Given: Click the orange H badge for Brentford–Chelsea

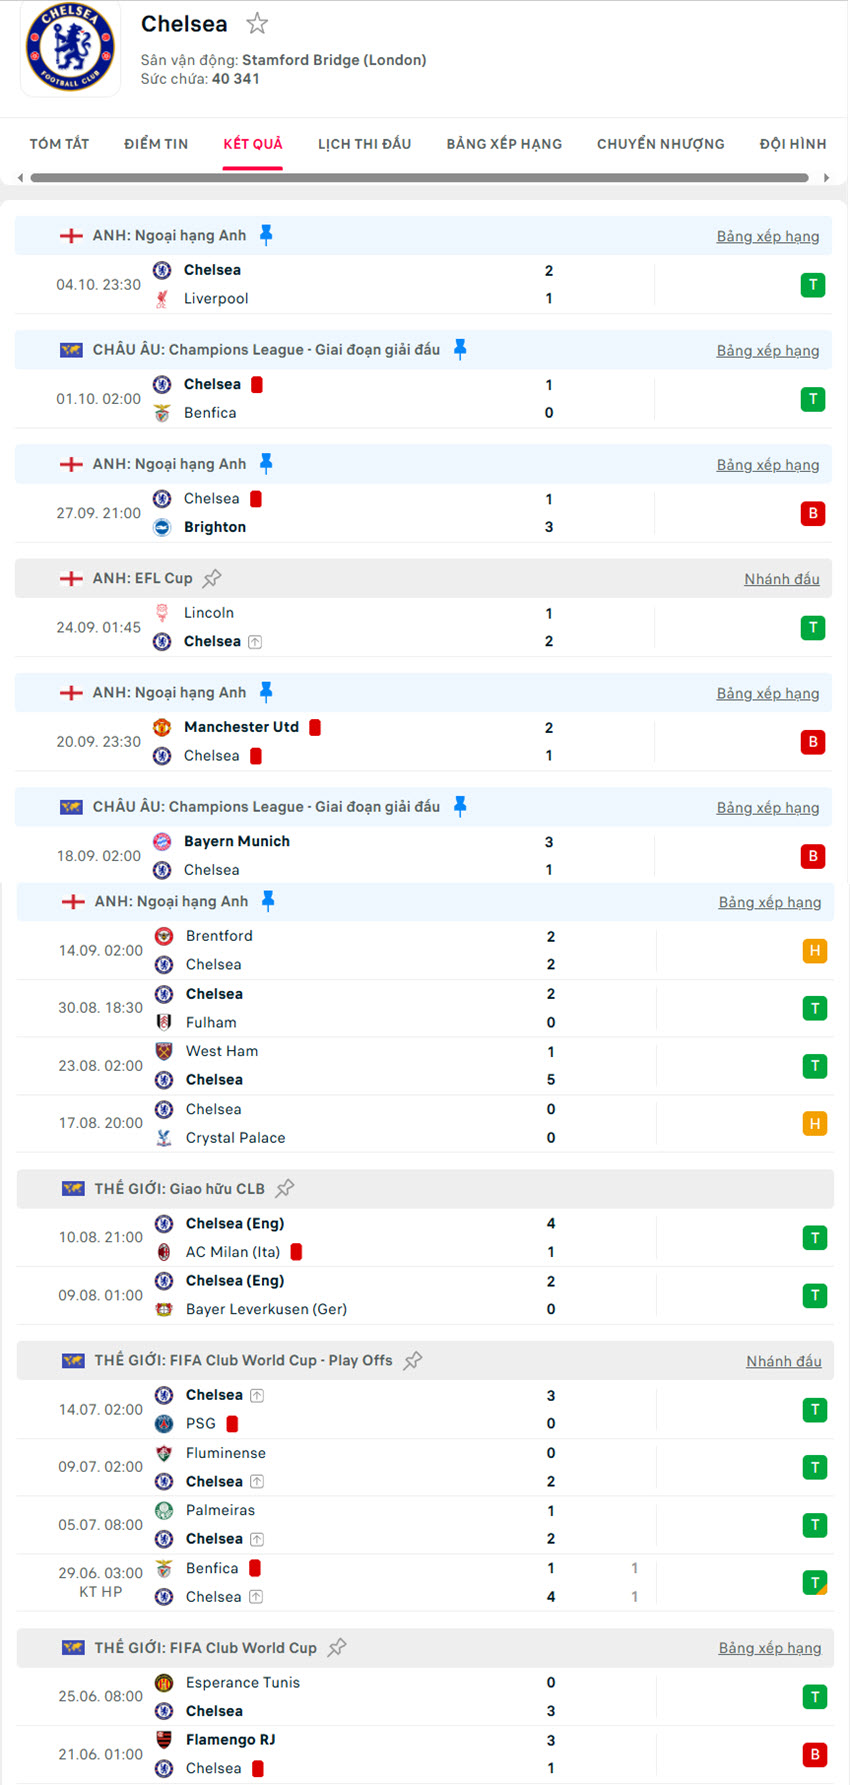Looking at the screenshot, I should (x=815, y=951).
